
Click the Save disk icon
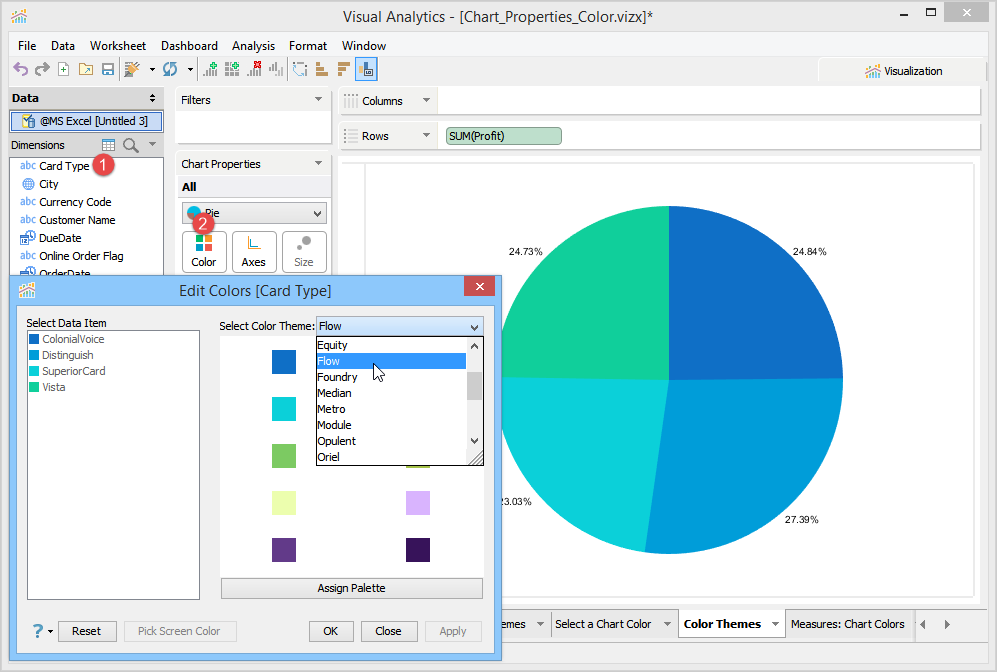[108, 69]
